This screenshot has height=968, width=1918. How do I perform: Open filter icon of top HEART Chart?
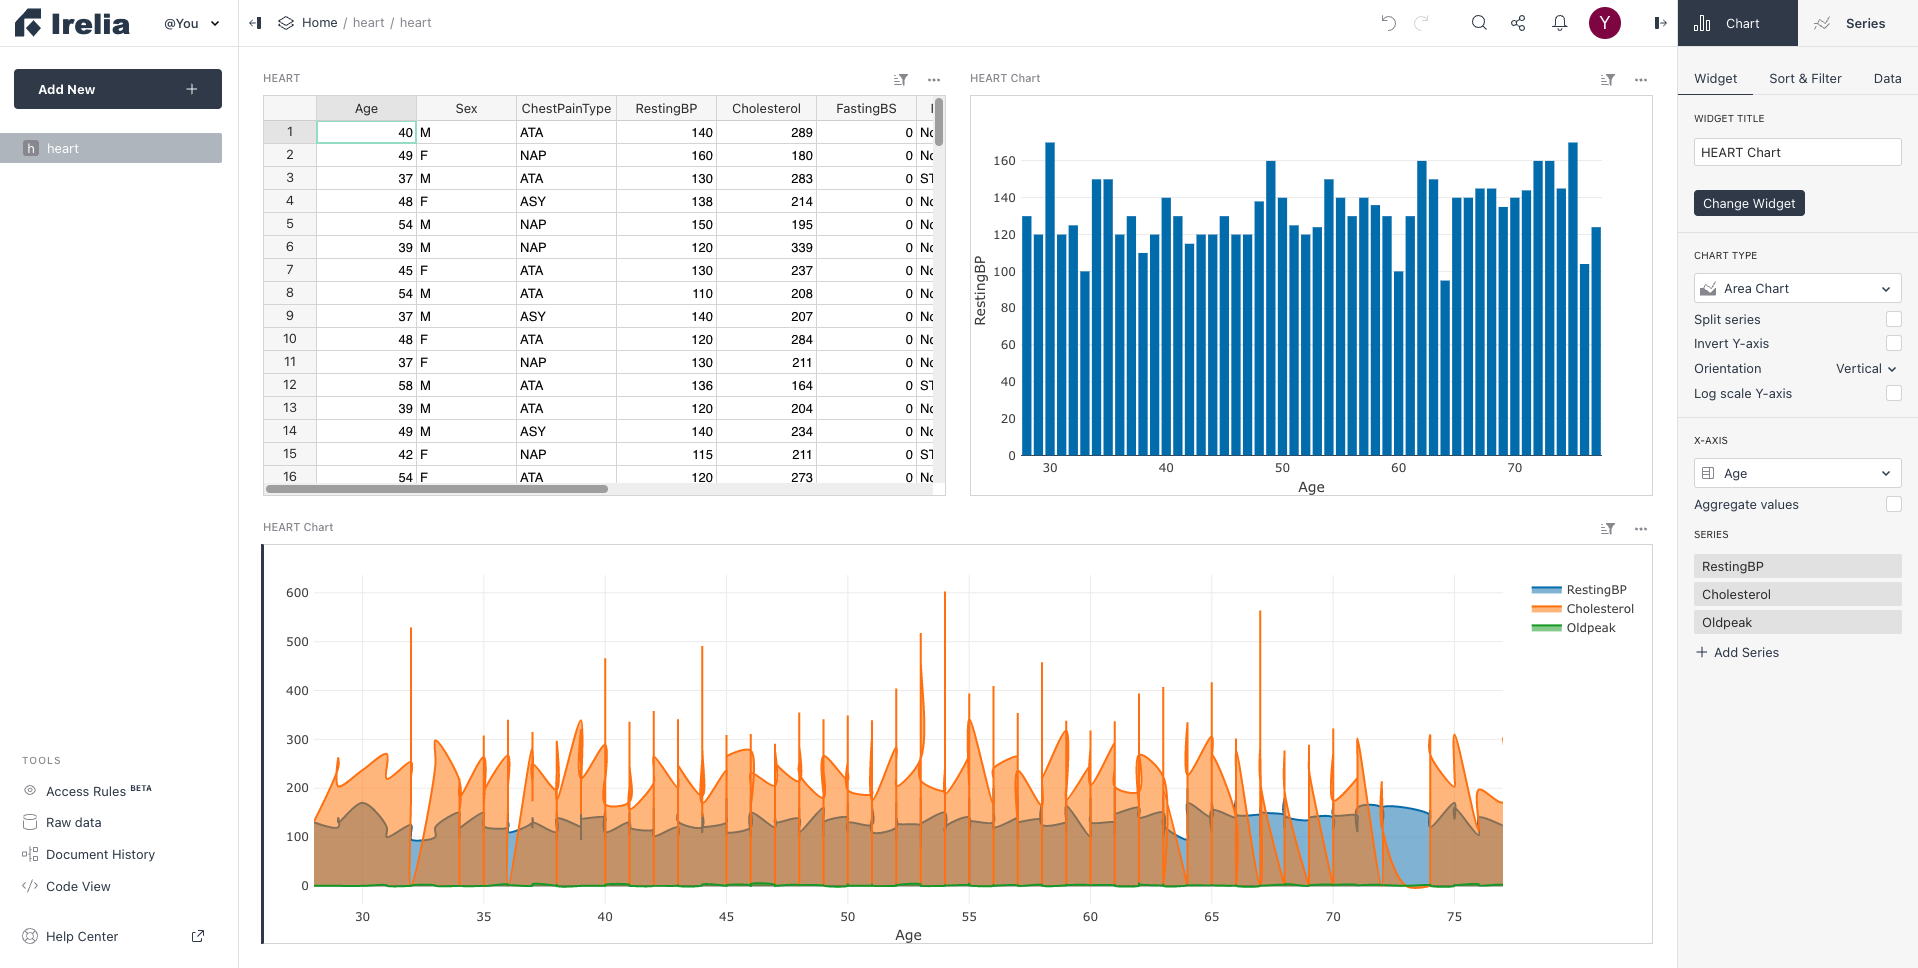[x=1608, y=79]
